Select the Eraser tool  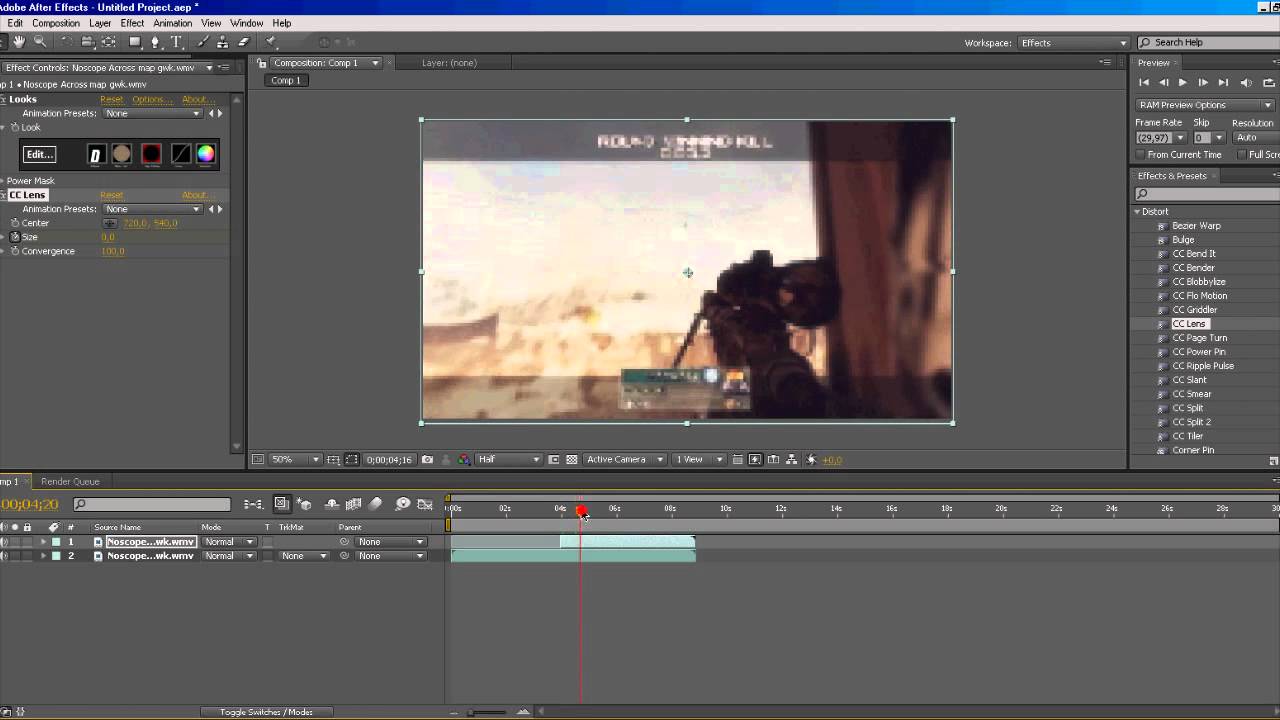(x=243, y=42)
